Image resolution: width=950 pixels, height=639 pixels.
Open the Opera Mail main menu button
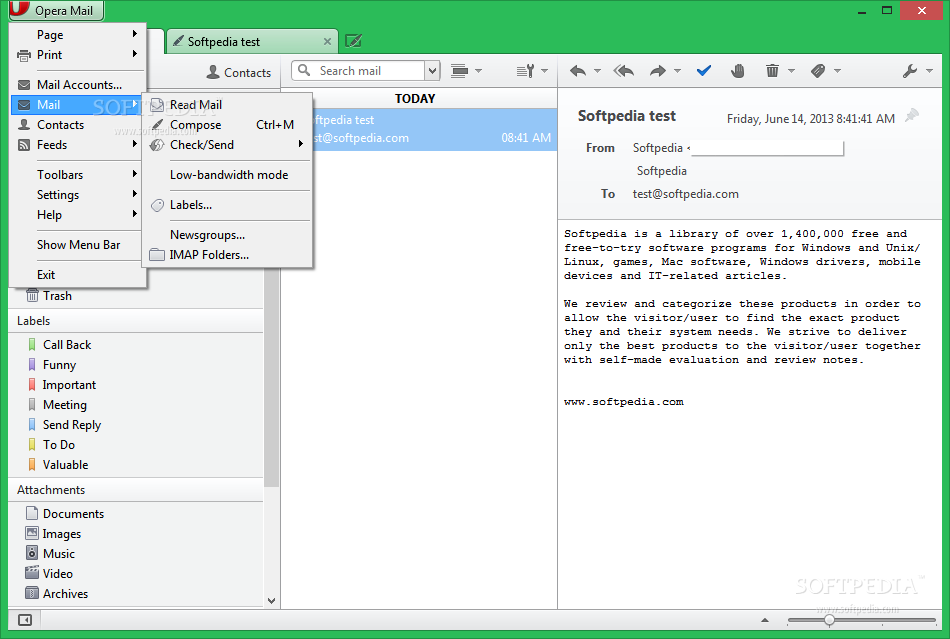point(56,10)
